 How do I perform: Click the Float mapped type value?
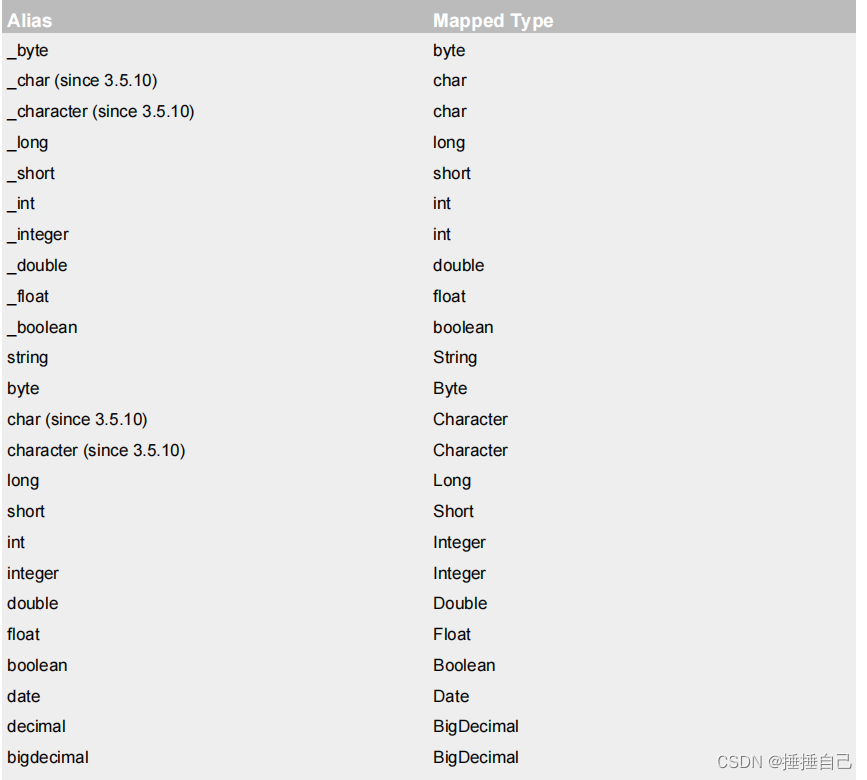click(452, 634)
